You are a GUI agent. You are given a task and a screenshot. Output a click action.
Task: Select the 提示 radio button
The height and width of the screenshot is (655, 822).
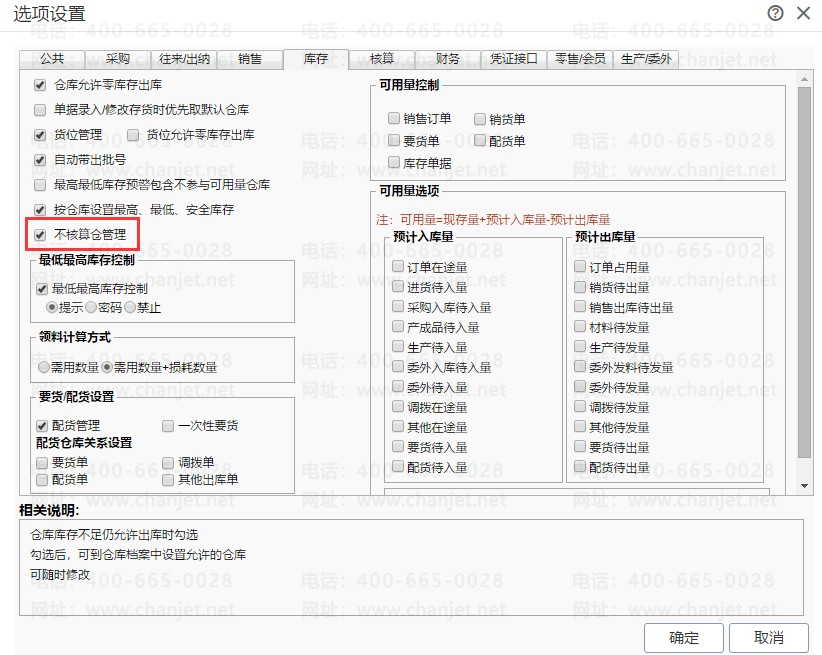[x=51, y=307]
